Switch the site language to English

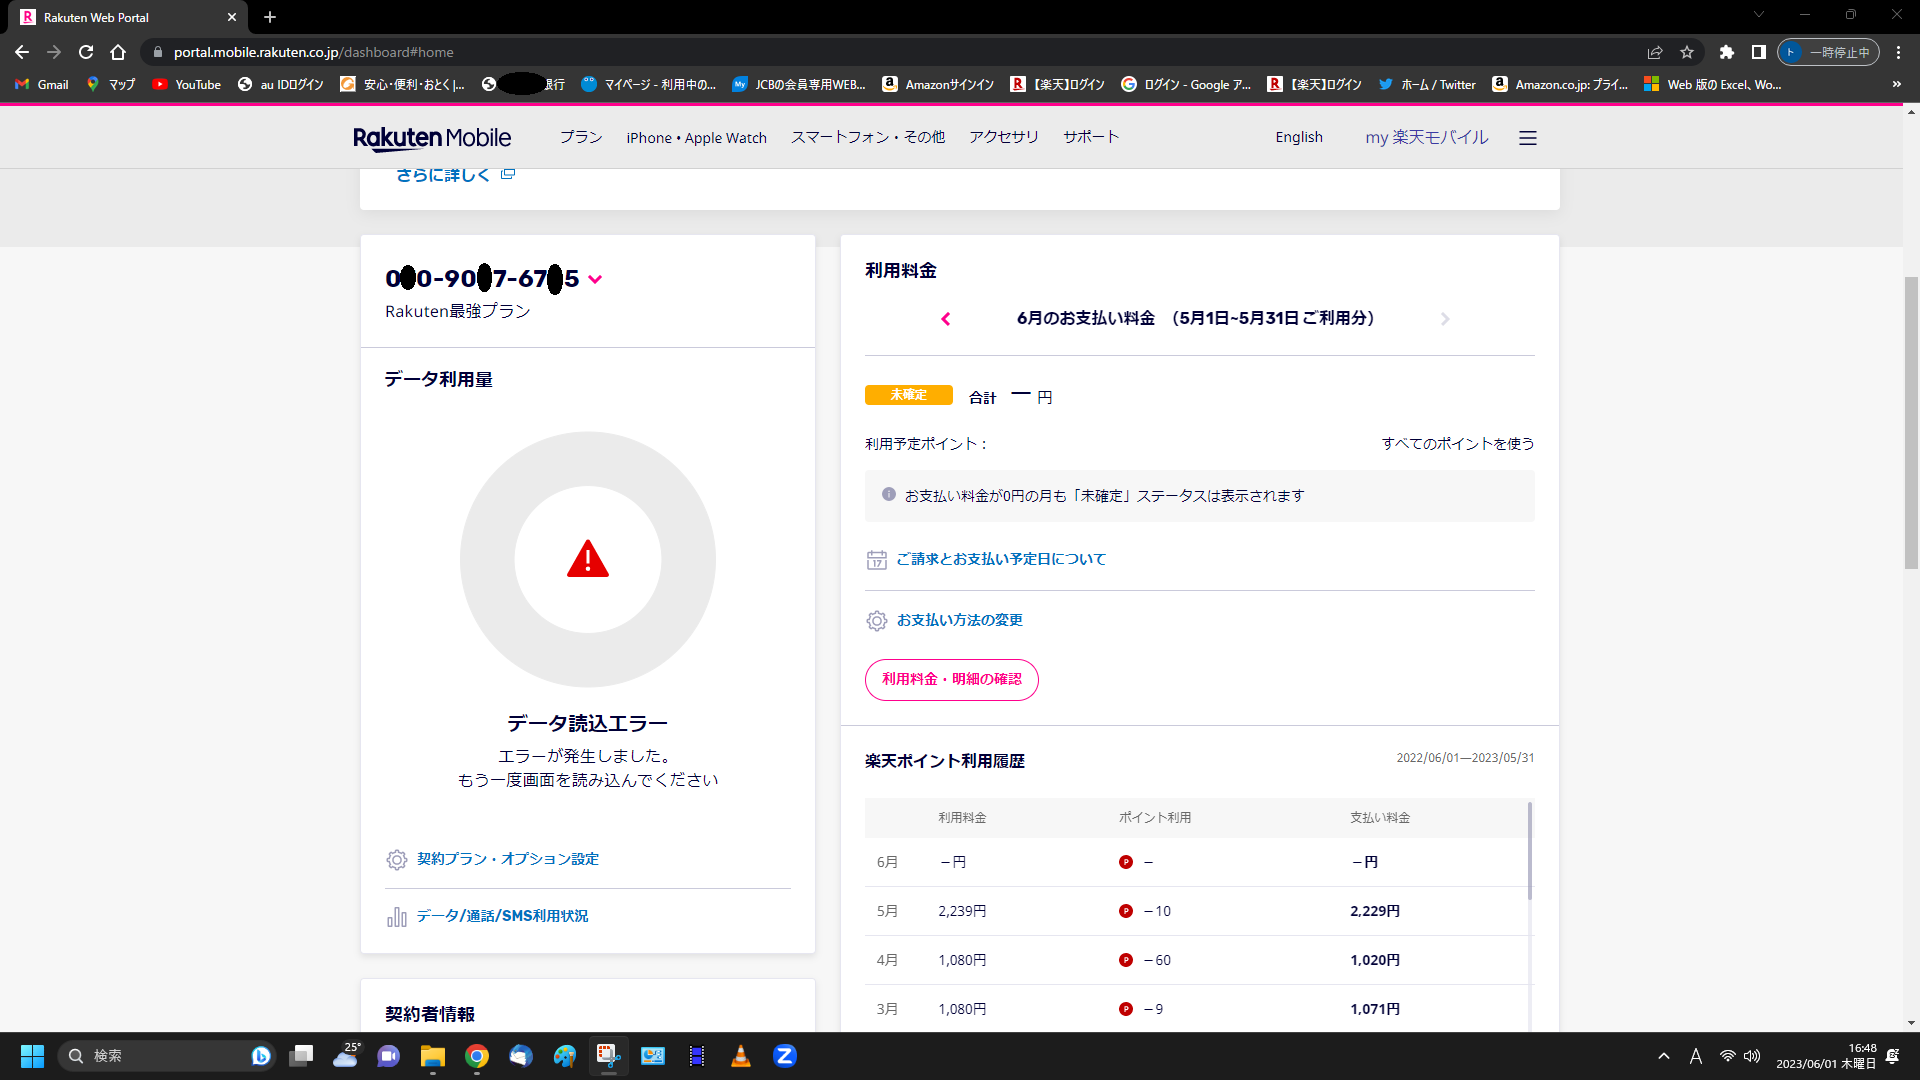click(1298, 137)
